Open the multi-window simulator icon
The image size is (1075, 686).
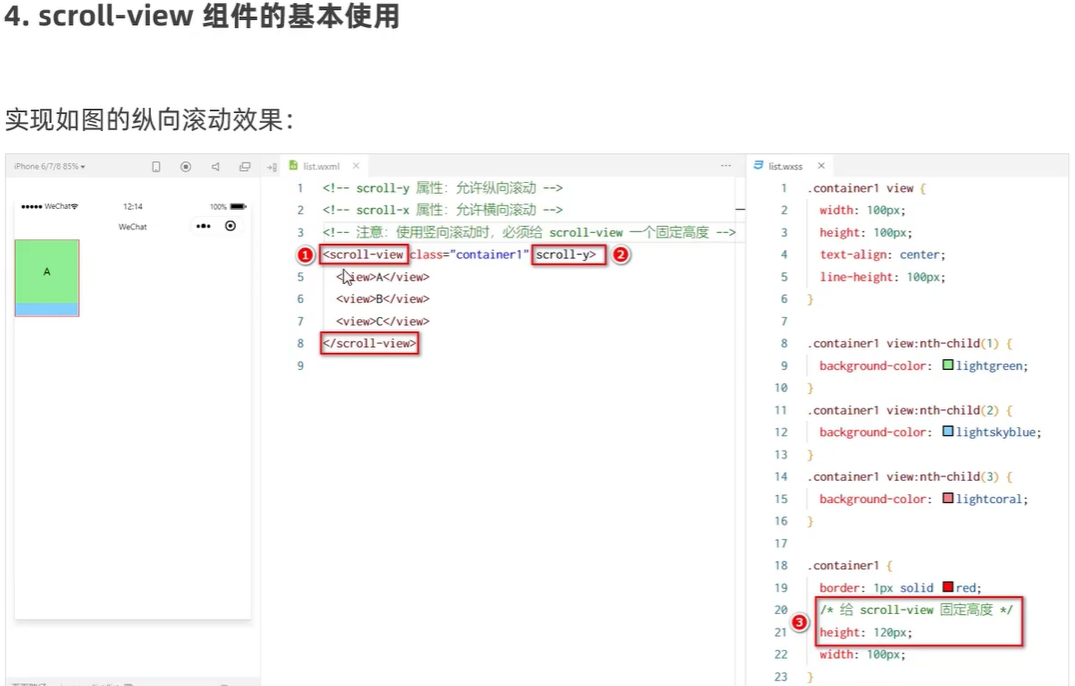245,166
